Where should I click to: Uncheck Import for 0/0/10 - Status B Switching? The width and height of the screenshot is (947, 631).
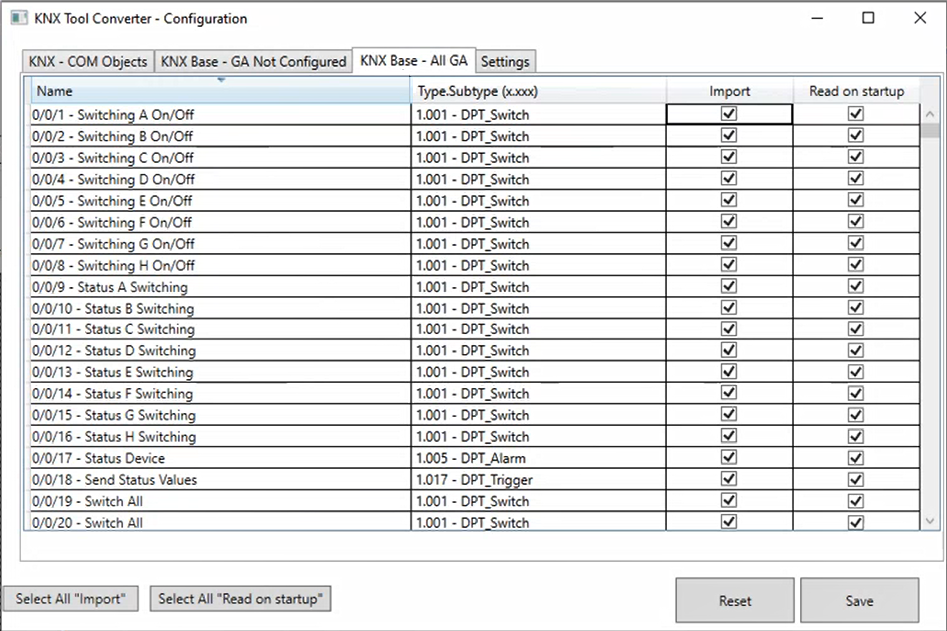tap(730, 307)
